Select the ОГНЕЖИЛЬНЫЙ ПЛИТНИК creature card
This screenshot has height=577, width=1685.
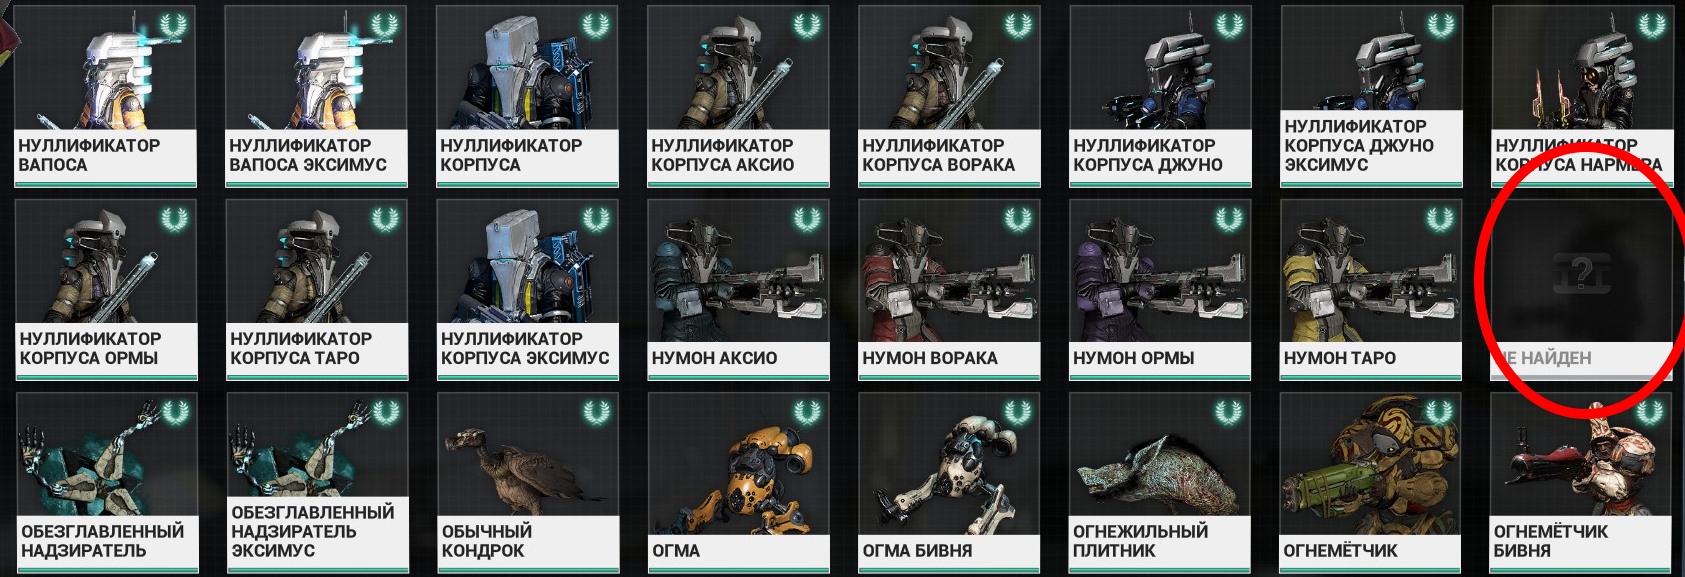click(1160, 483)
